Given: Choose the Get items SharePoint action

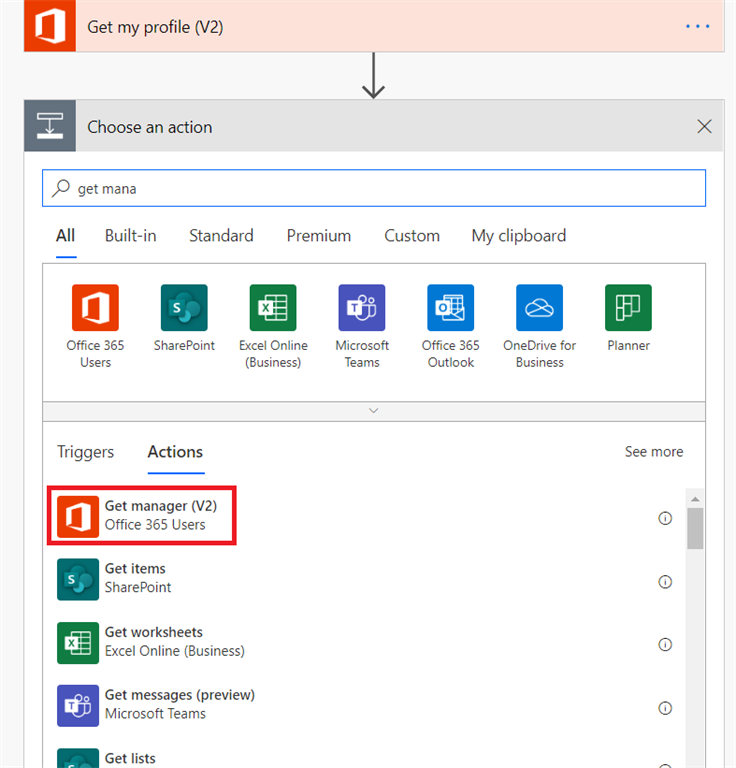Looking at the screenshot, I should pyautogui.click(x=363, y=579).
